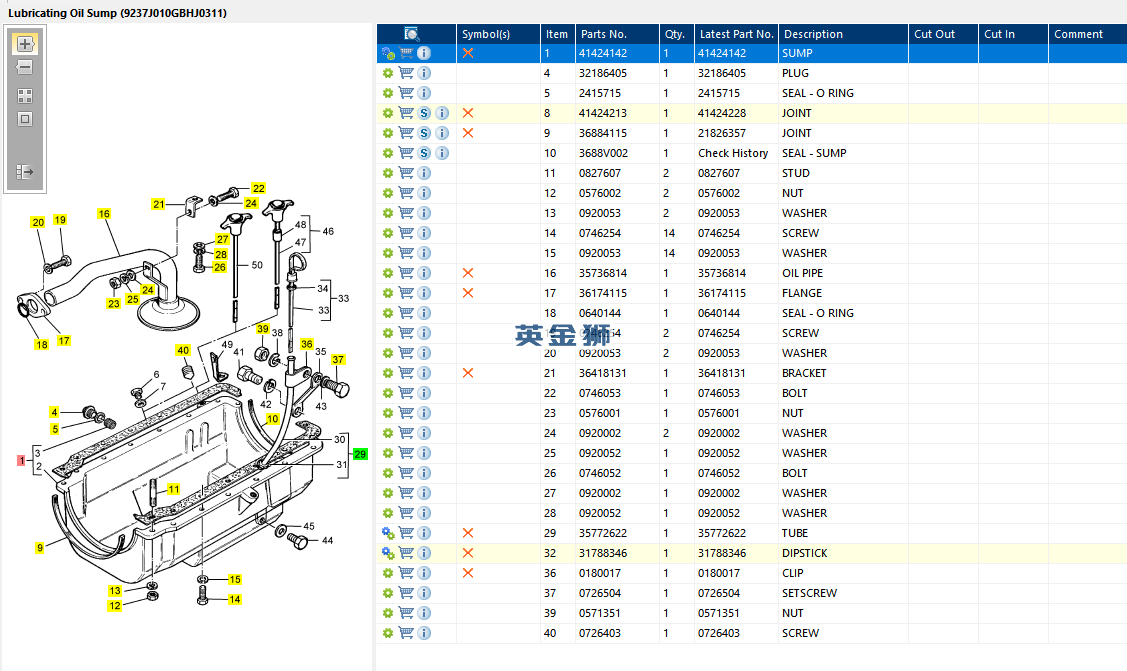Click Check History in SEAL - SUMP row
This screenshot has width=1127, height=671.
point(733,153)
